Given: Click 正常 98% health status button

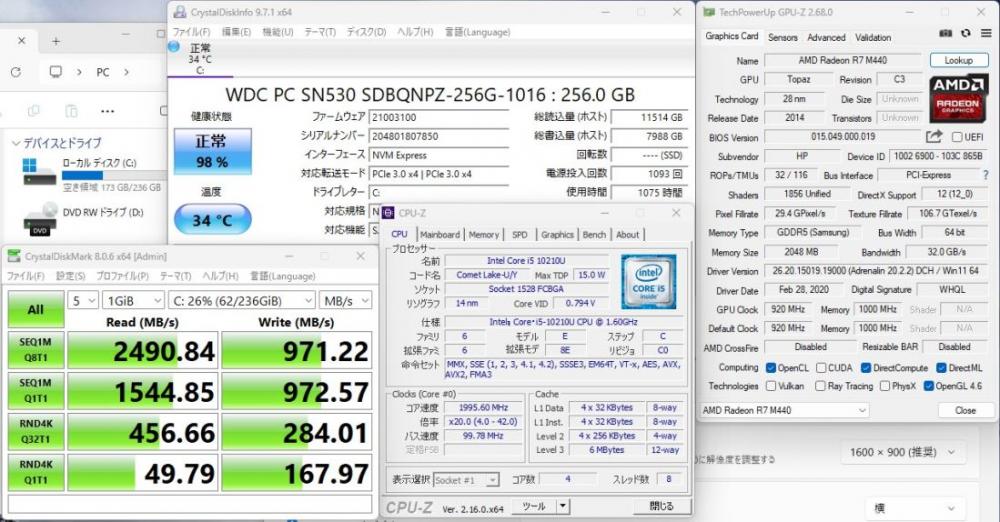Looking at the screenshot, I should (x=212, y=151).
